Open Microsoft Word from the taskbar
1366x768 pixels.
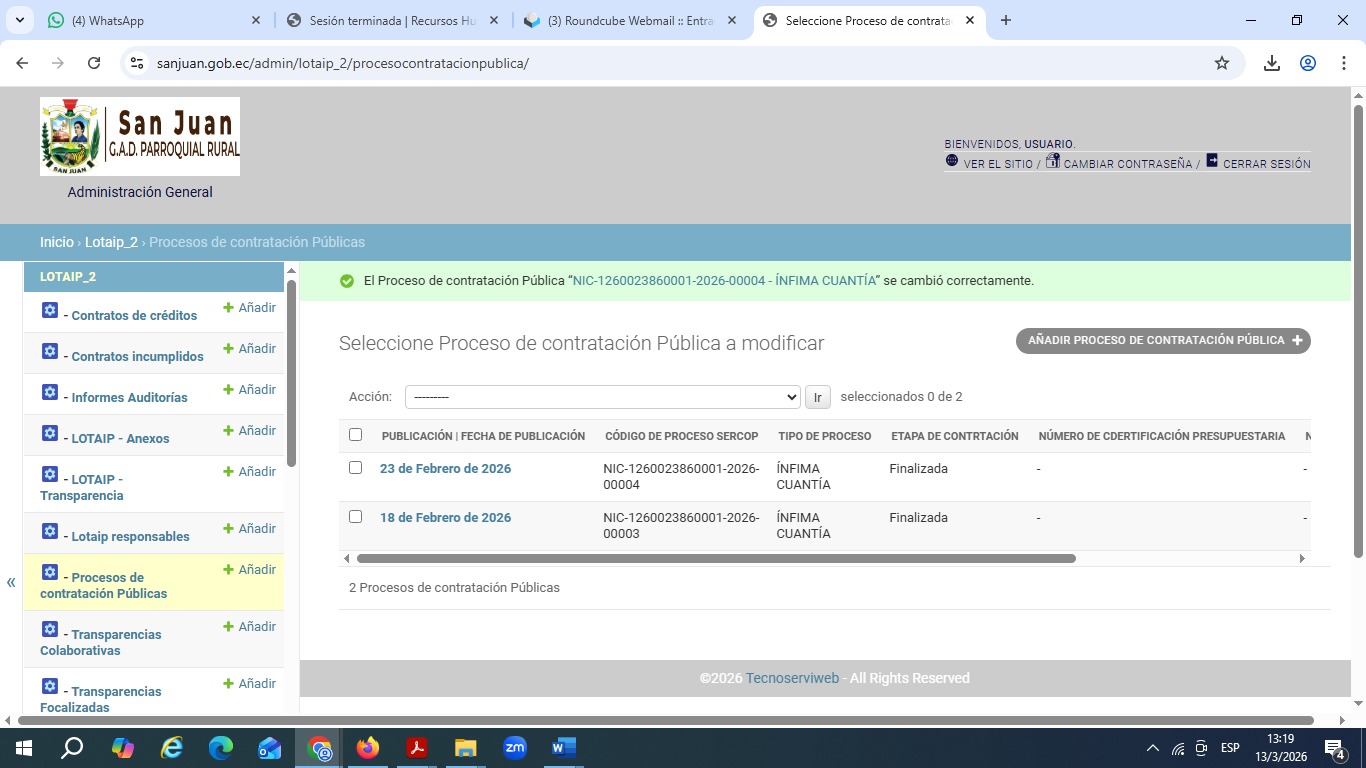(563, 747)
